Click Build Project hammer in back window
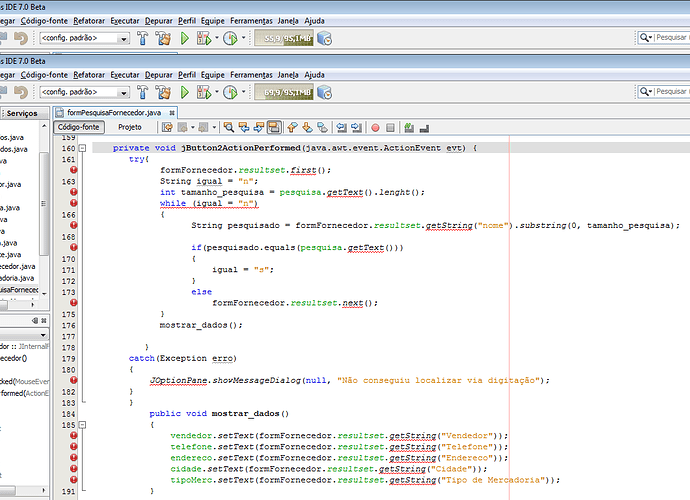Screen dimensions: 690x500 click(142, 38)
